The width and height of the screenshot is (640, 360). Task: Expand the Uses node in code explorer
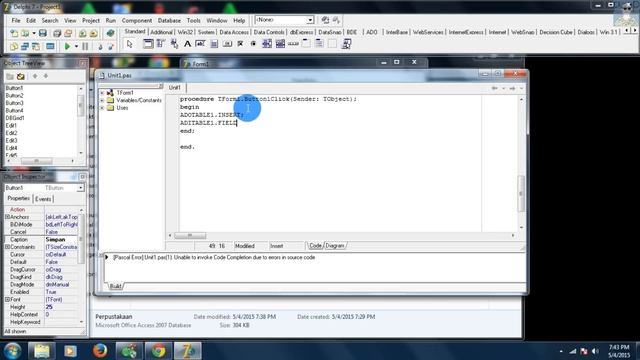click(102, 108)
